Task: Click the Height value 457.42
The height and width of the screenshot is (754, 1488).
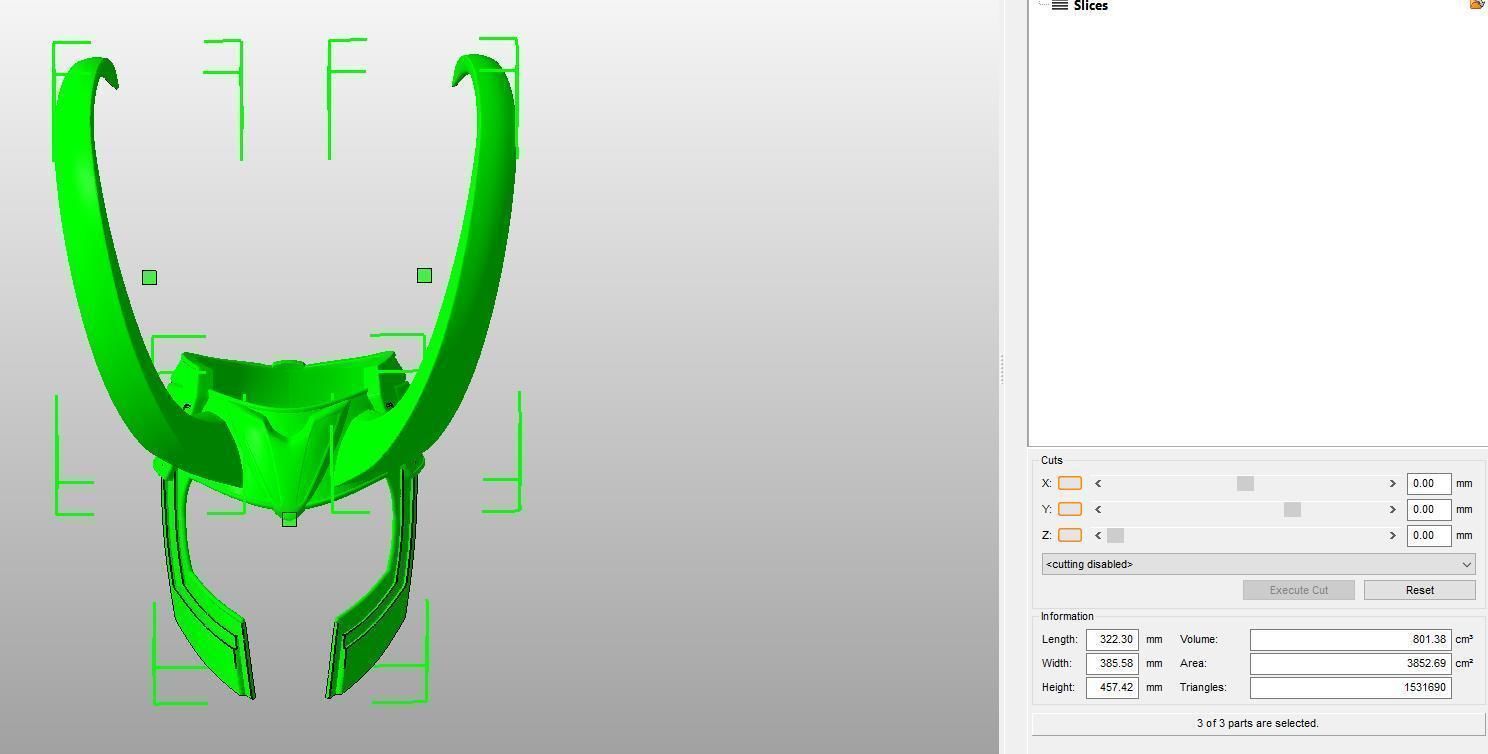Action: click(1112, 687)
